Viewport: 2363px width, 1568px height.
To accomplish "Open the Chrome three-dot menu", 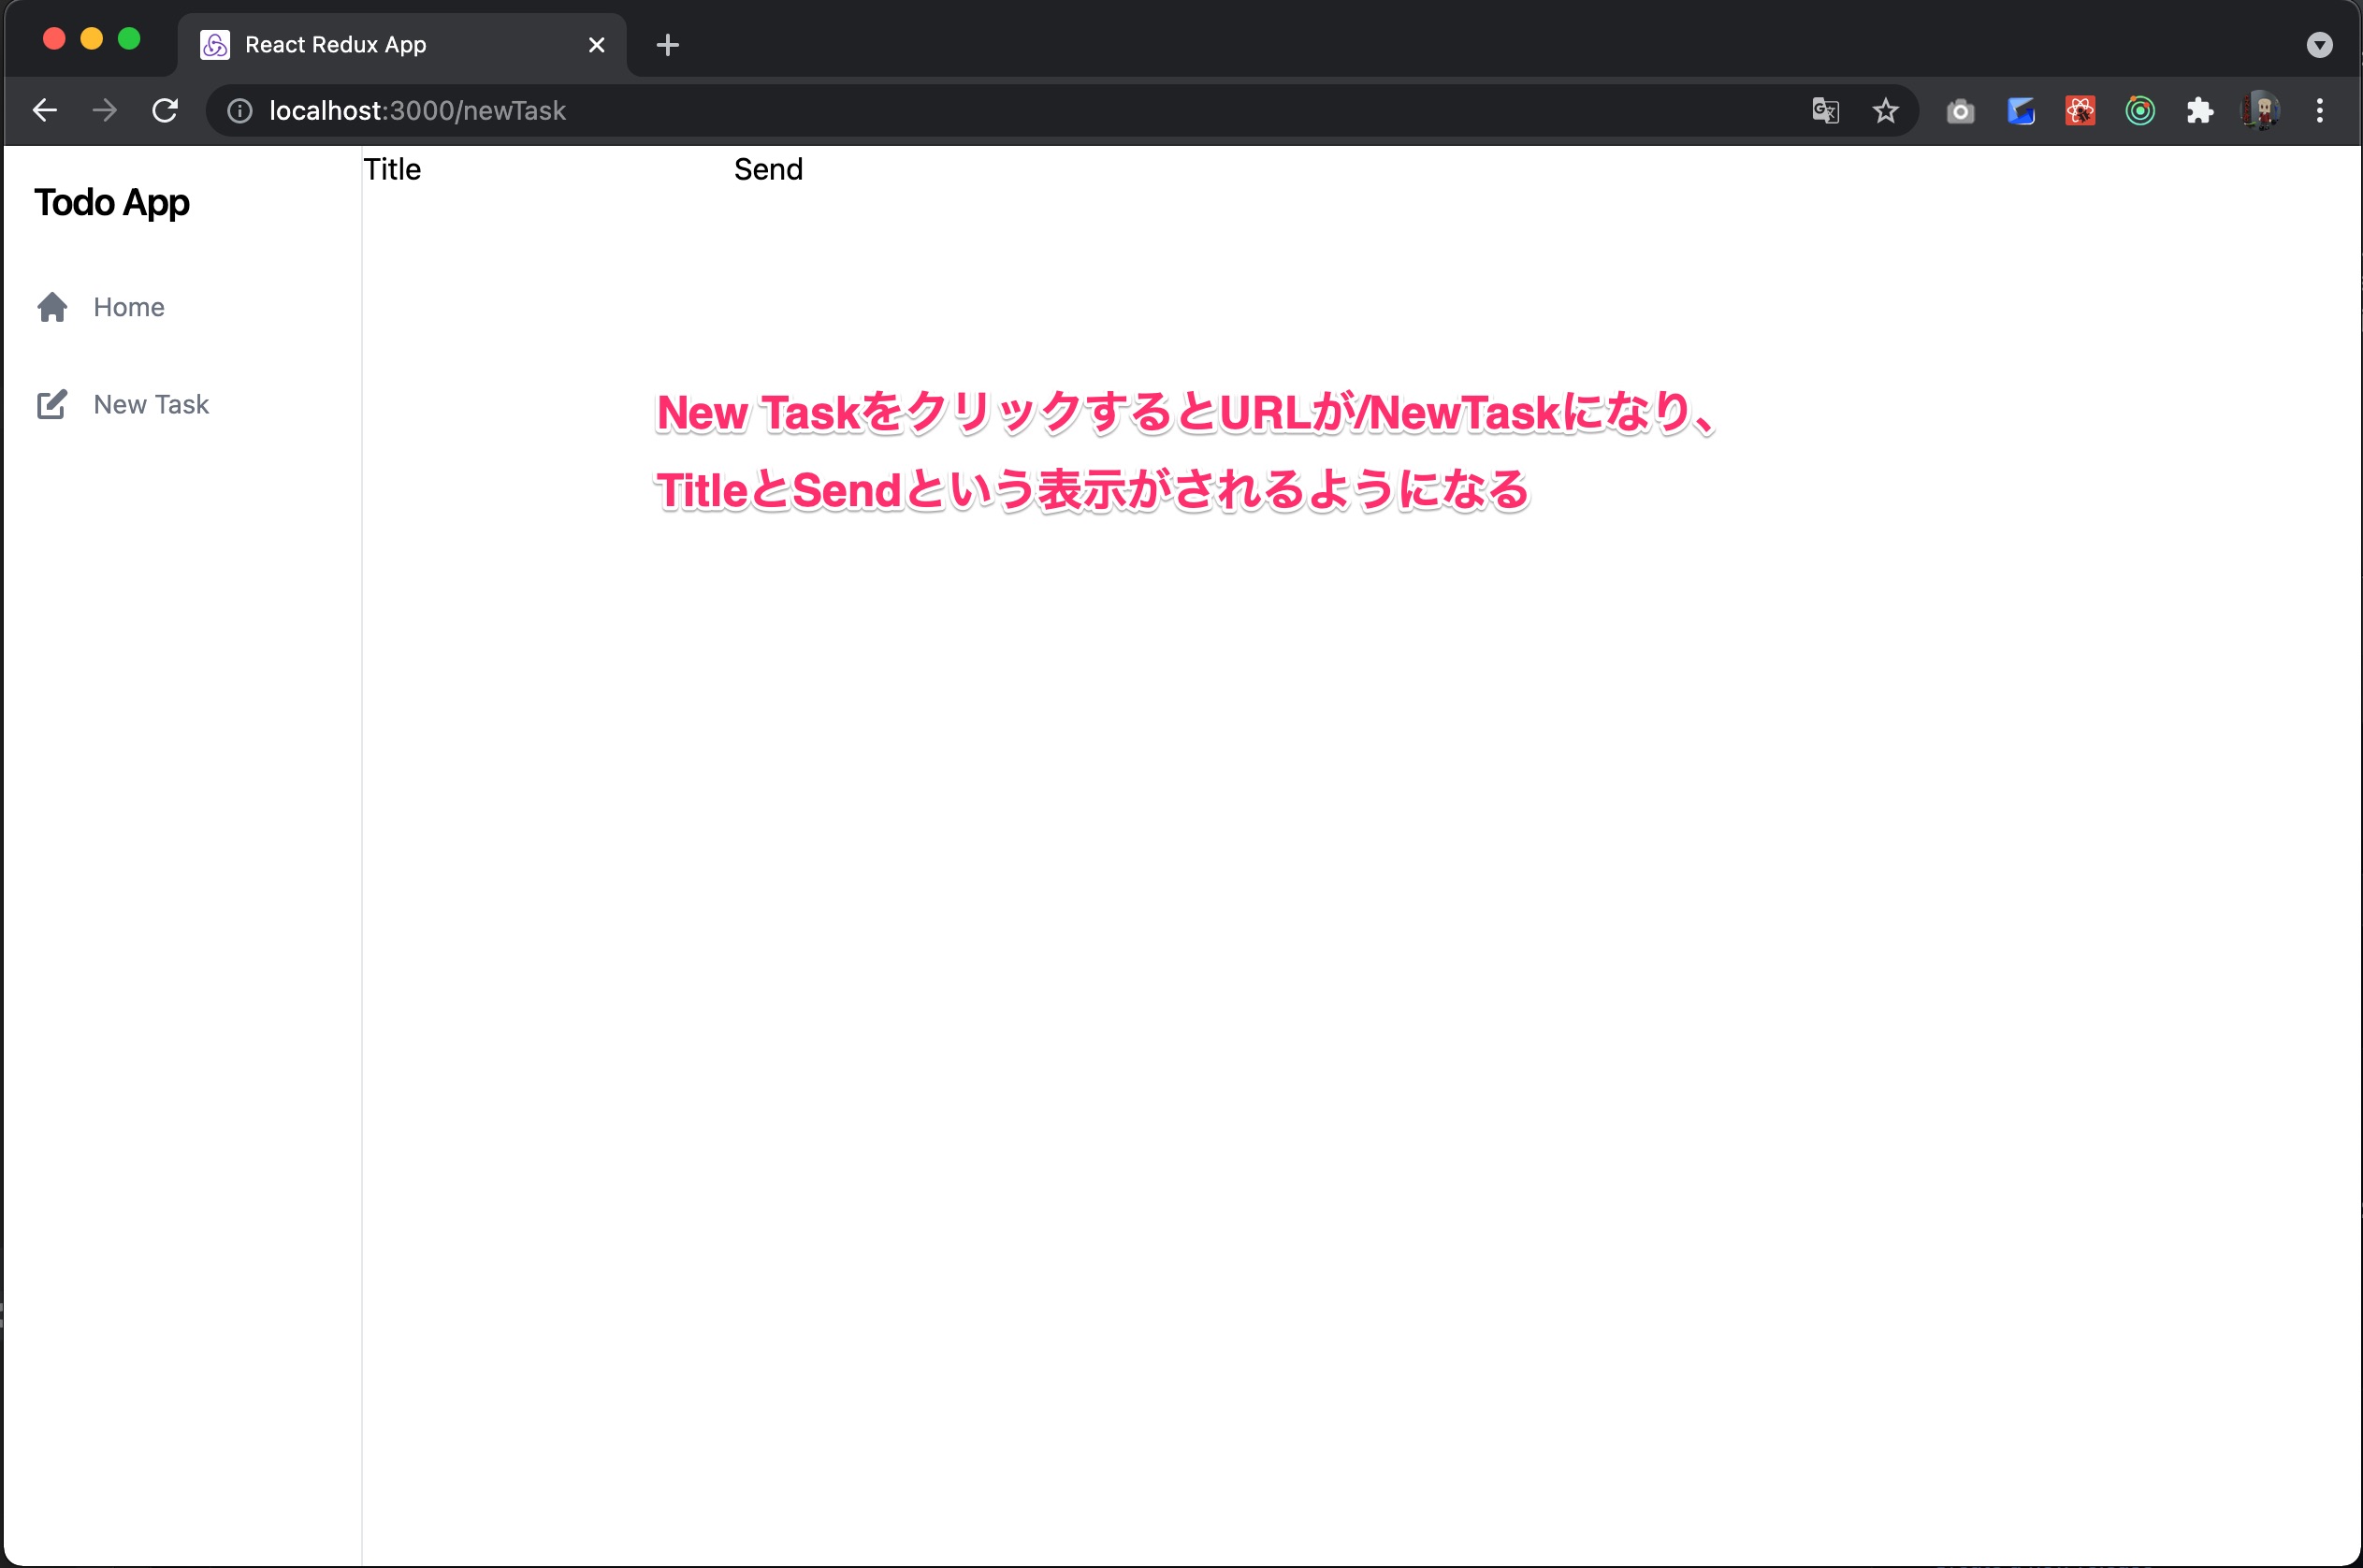I will point(2320,111).
